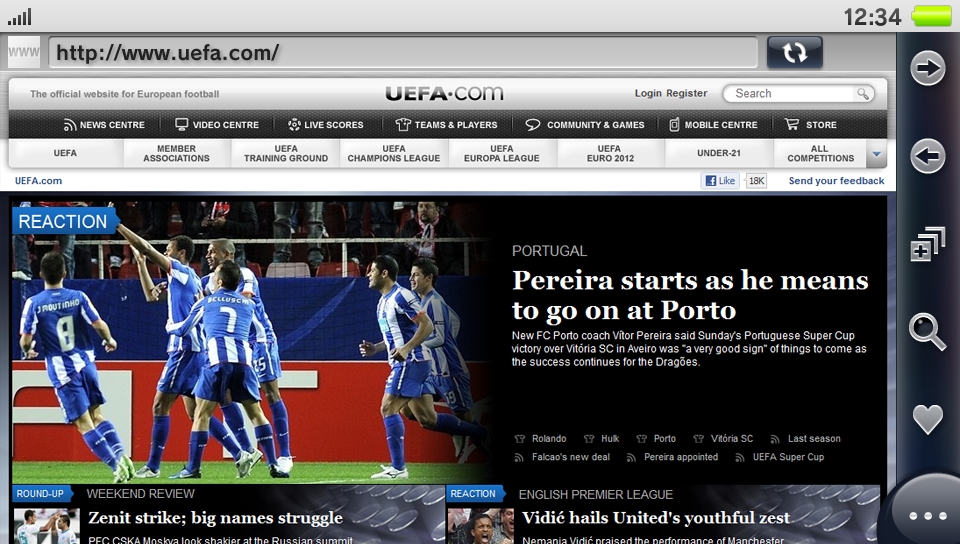Open bookmarks with the heart icon
The image size is (960, 544).
[927, 419]
